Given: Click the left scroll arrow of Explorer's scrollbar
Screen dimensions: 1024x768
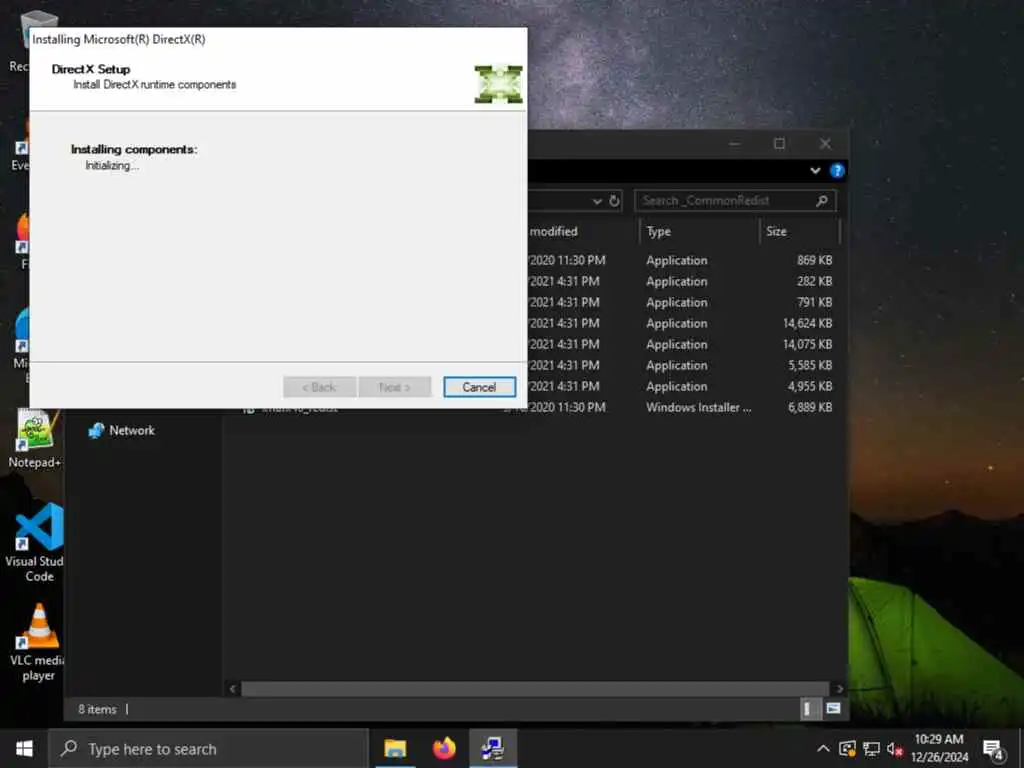Looking at the screenshot, I should coord(232,688).
